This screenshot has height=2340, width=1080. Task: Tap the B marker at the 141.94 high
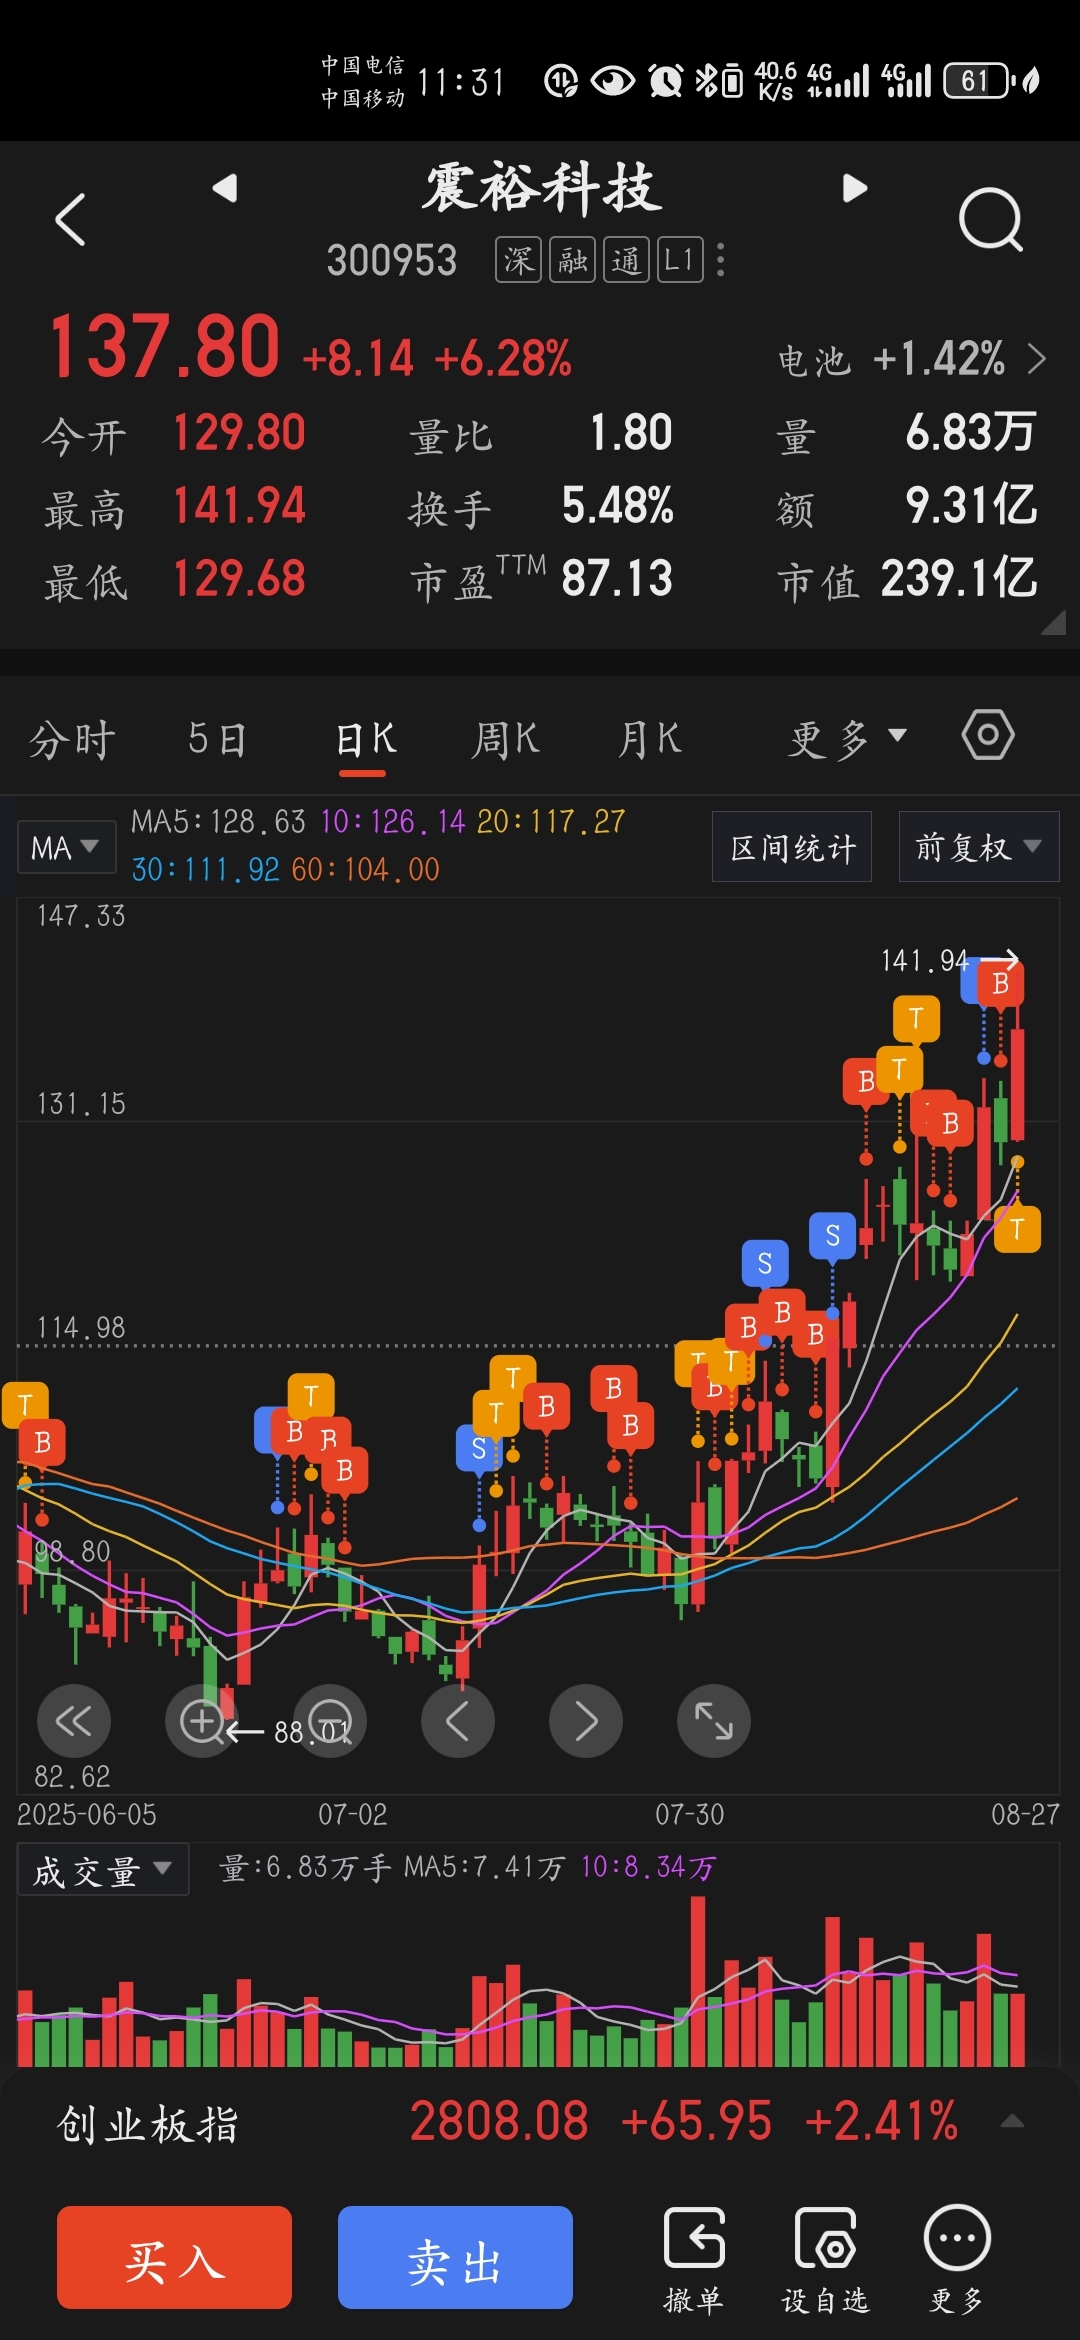pos(1000,983)
